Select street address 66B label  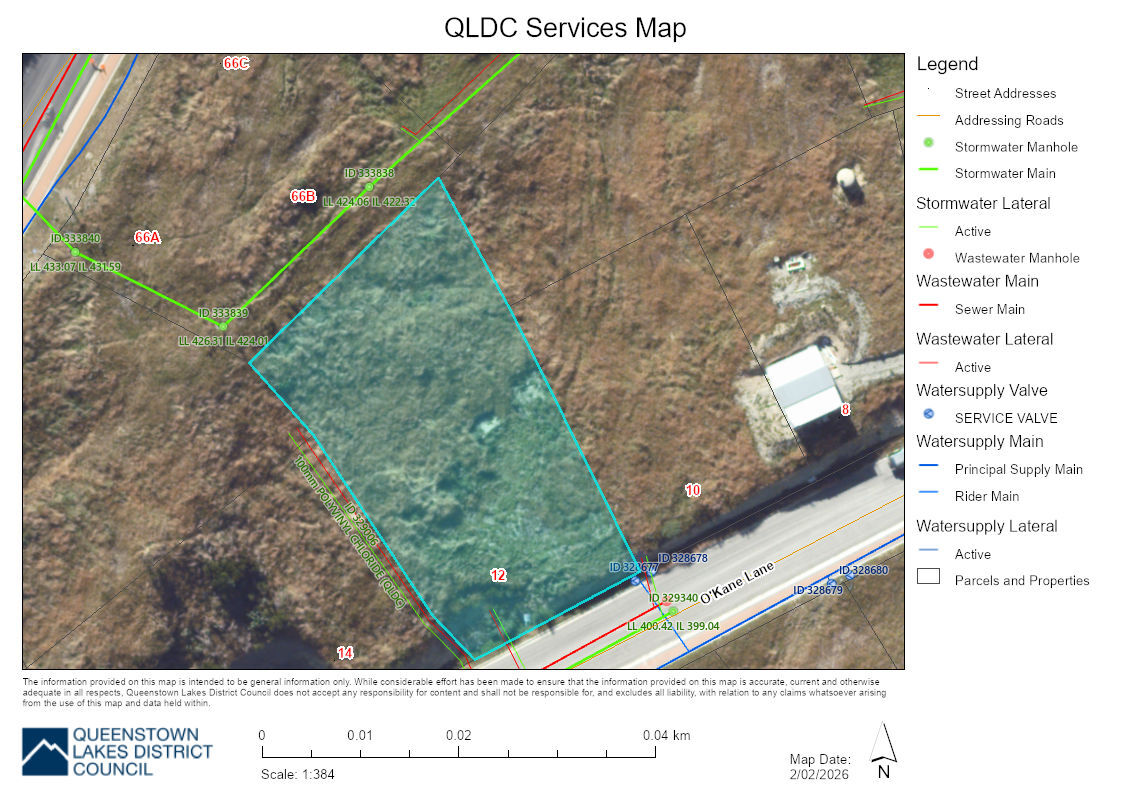tap(303, 196)
